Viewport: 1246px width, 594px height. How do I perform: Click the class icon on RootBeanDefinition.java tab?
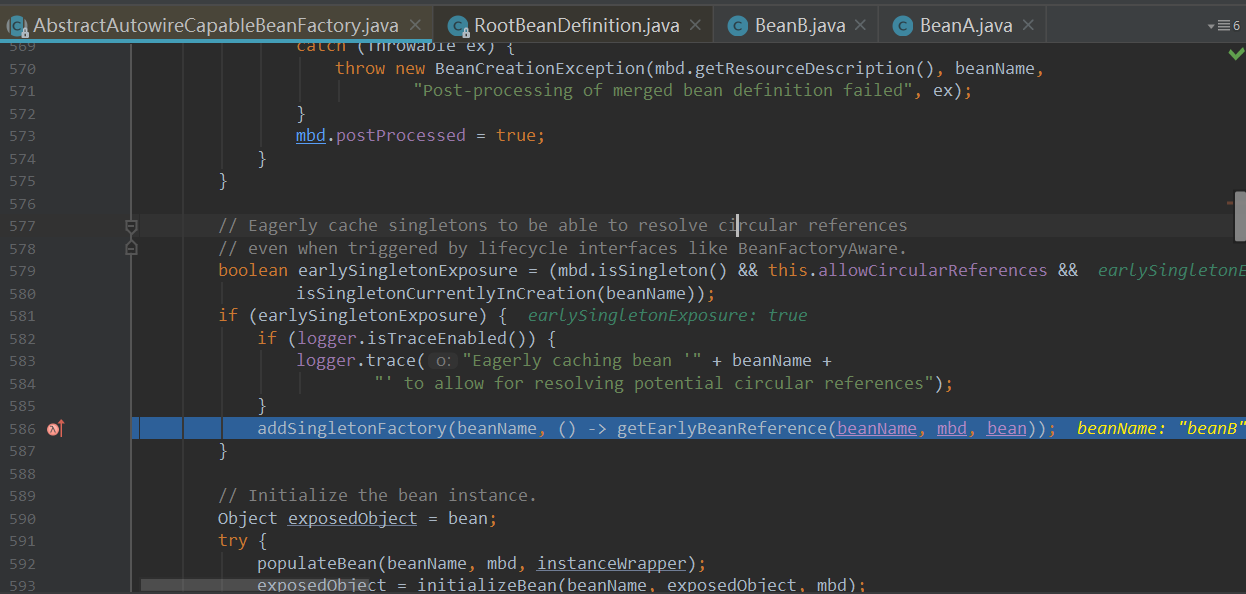tap(458, 26)
